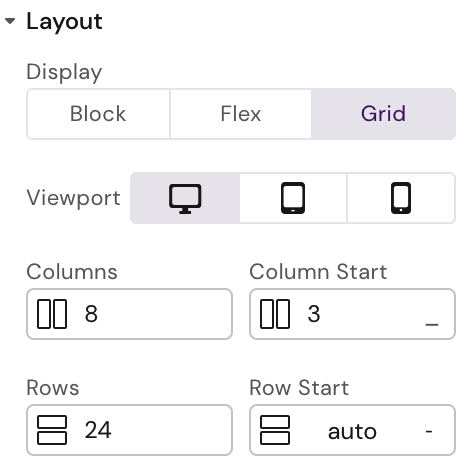Image resolution: width=470 pixels, height=466 pixels.
Task: Click the Layout section heading
Action: [64, 22]
